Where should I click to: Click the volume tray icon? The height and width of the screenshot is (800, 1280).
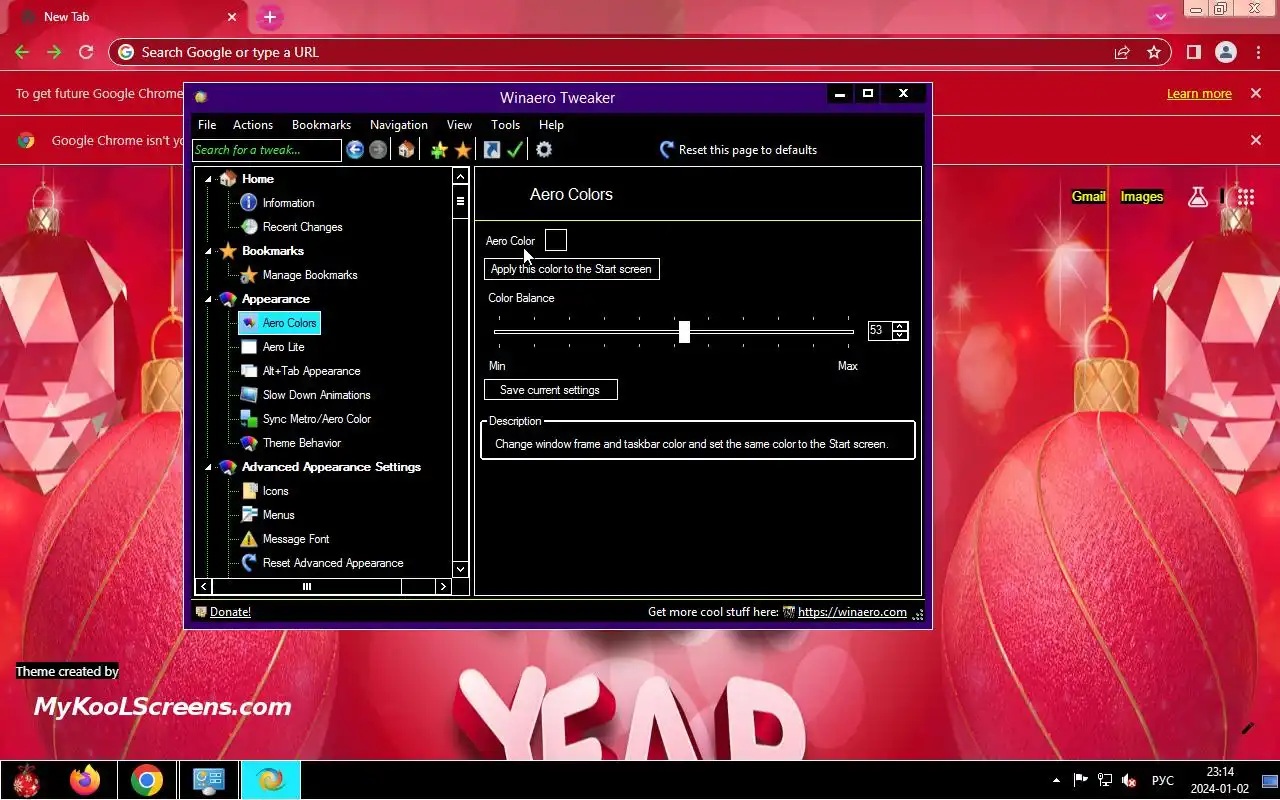[1130, 780]
